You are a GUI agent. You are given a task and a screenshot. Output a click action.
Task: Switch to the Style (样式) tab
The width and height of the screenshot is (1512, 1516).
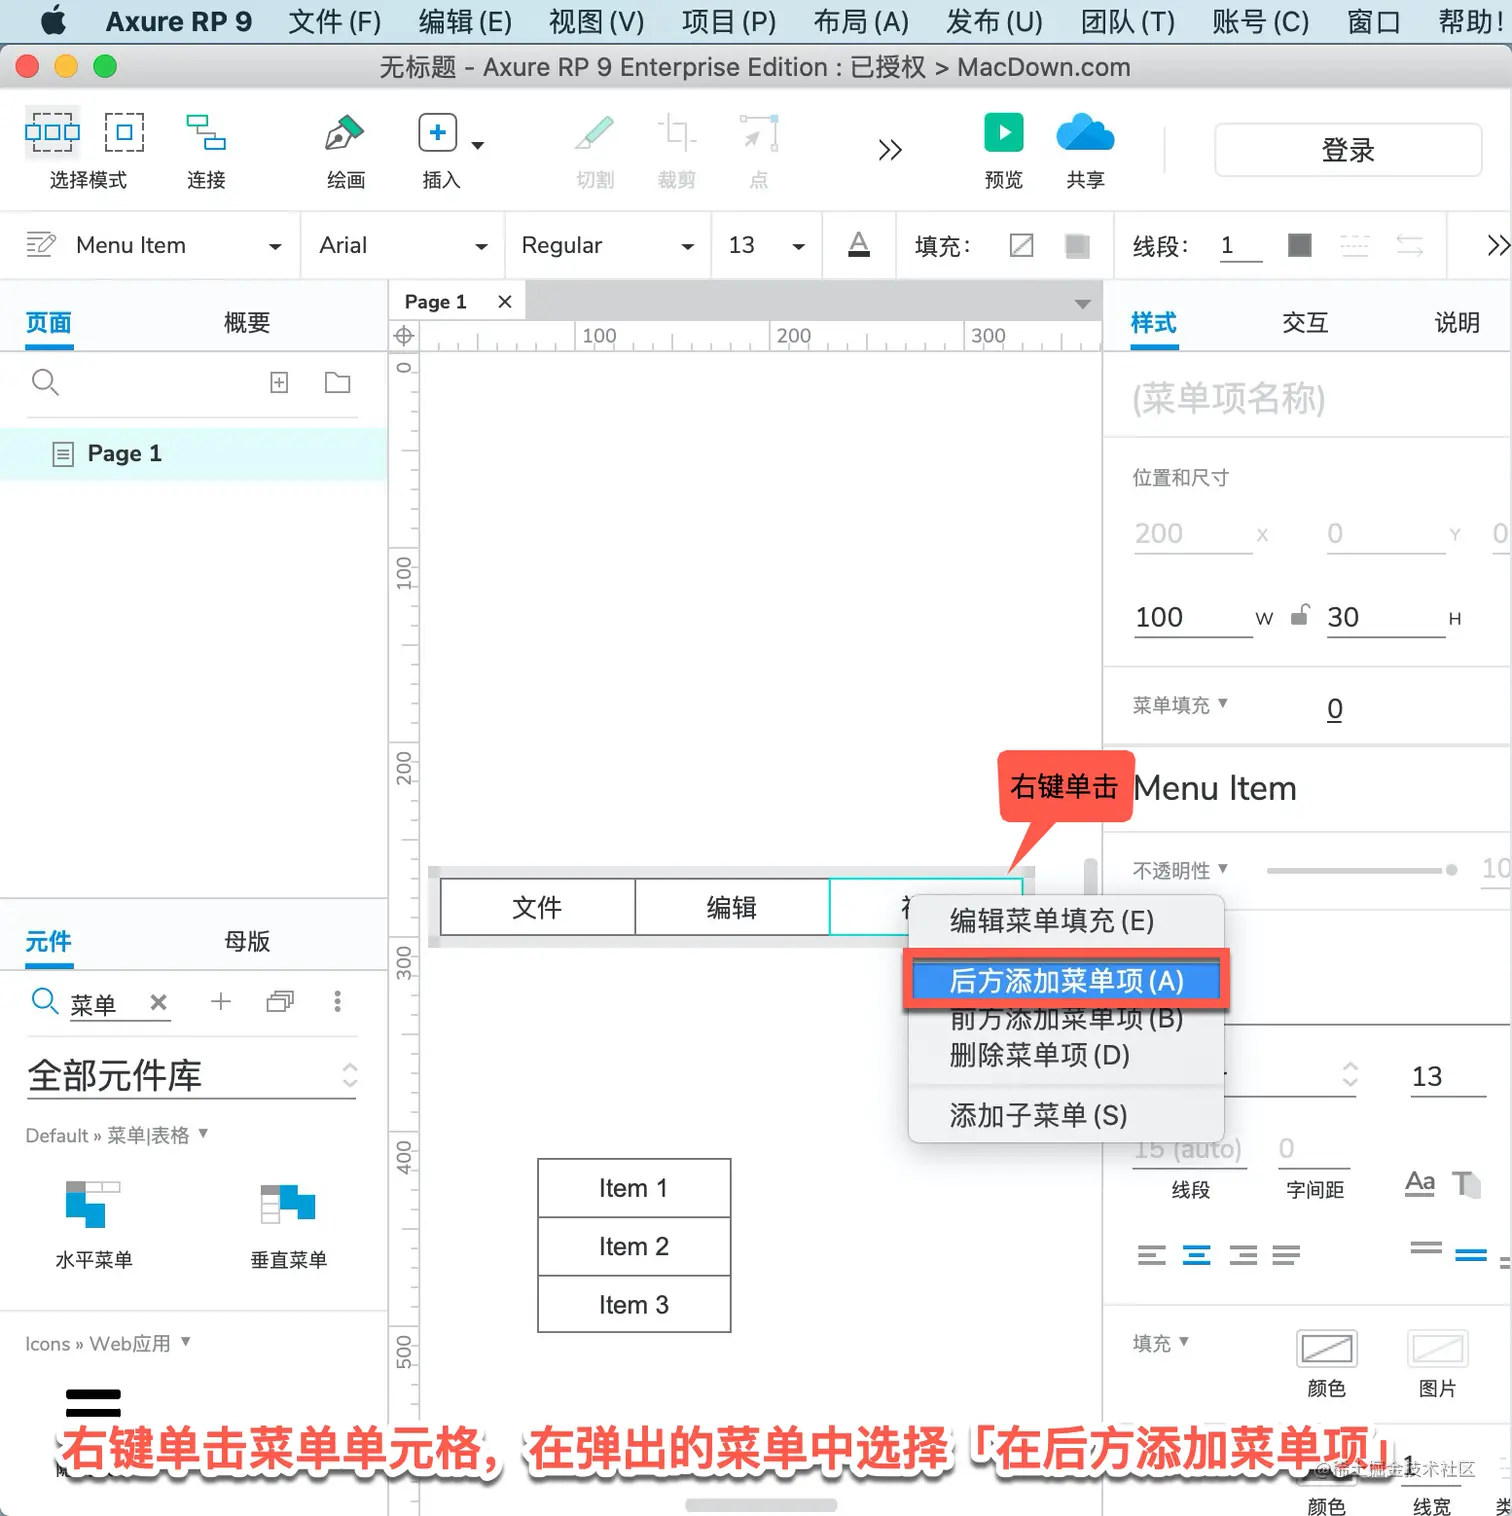point(1154,322)
